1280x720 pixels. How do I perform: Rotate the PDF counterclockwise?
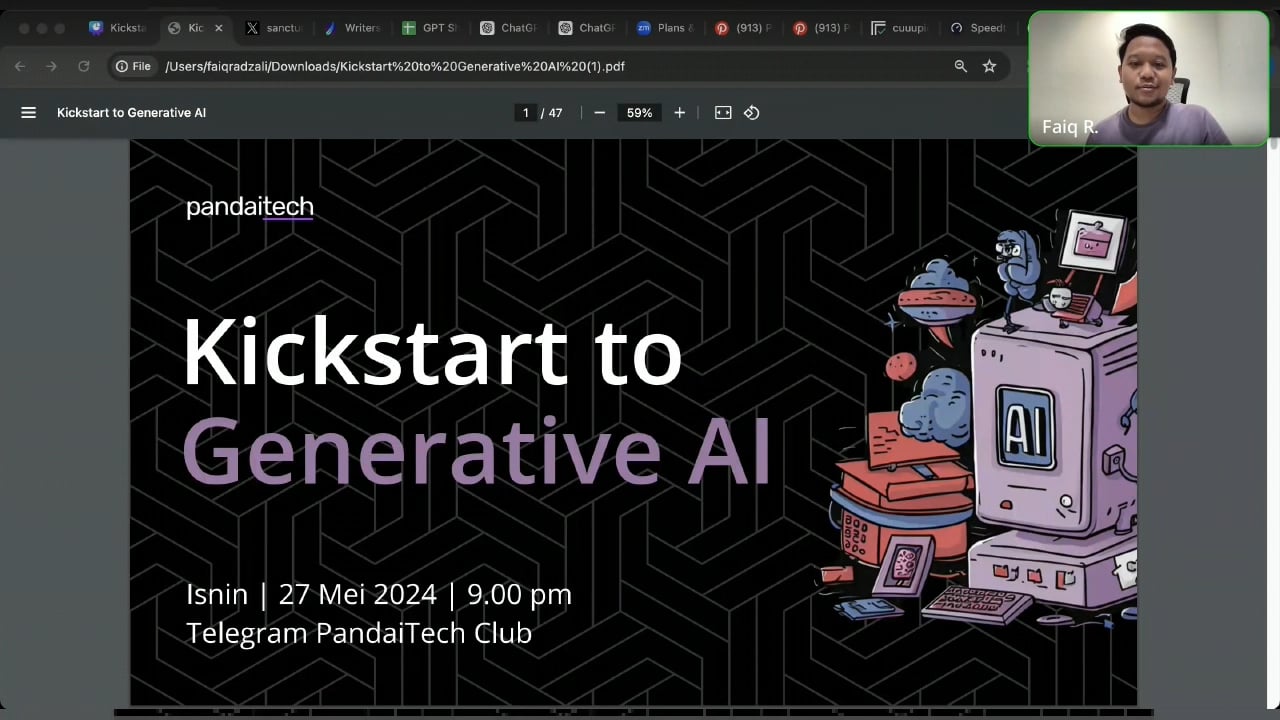click(751, 113)
